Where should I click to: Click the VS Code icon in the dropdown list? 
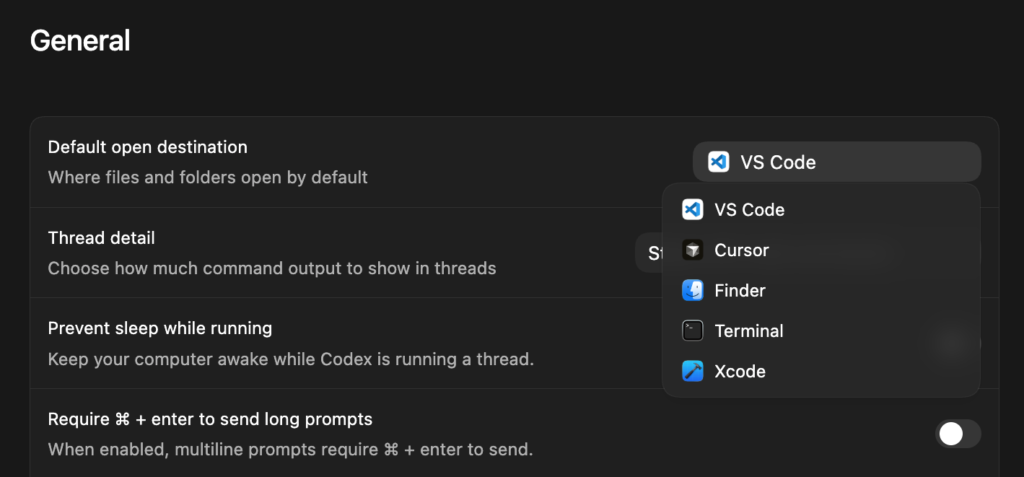(x=692, y=210)
